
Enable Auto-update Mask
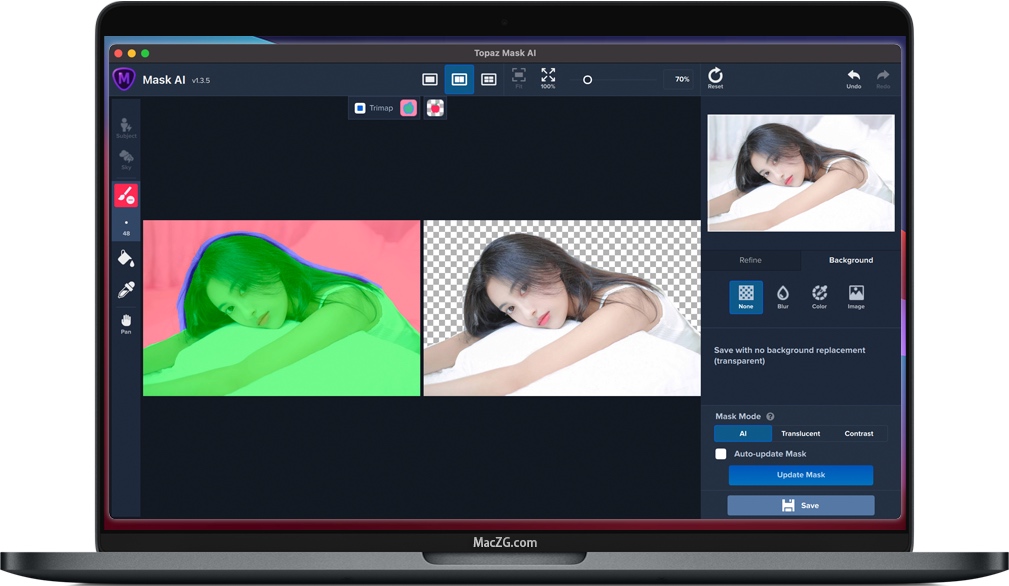pyautogui.click(x=721, y=453)
